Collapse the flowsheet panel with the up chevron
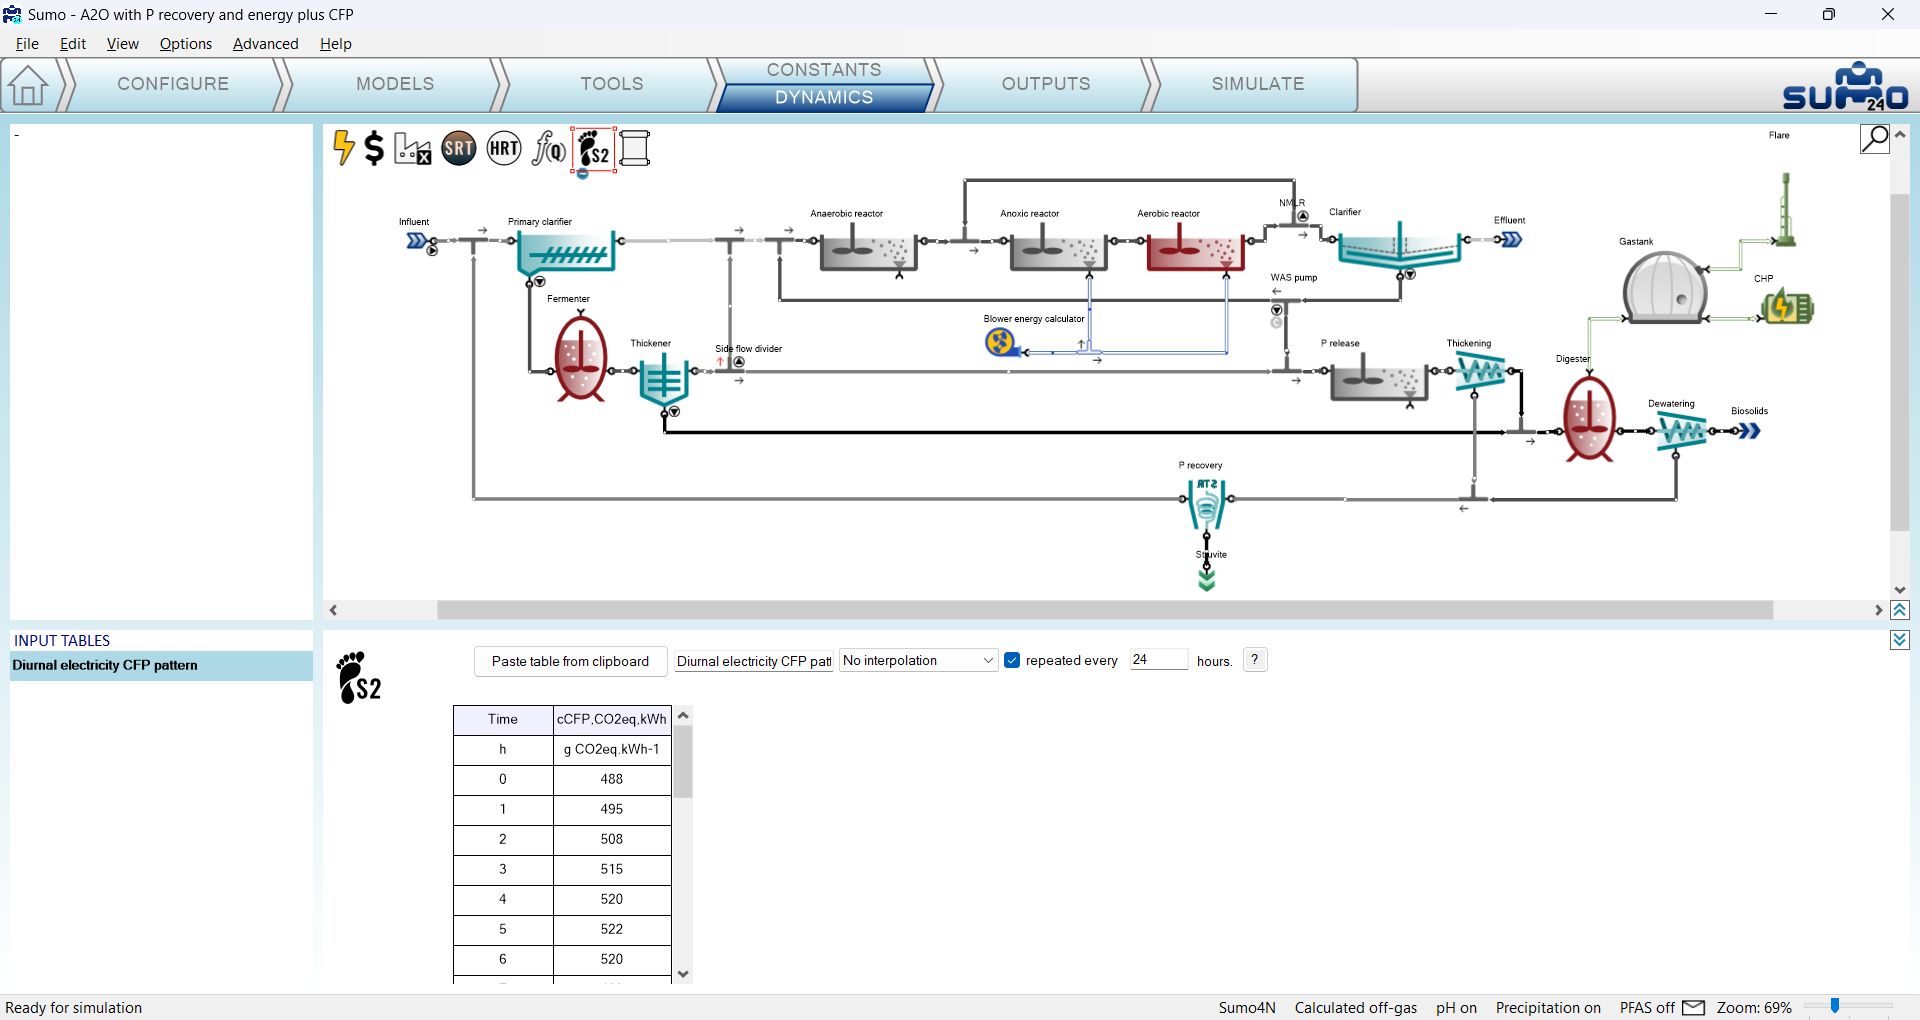 coord(1900,610)
